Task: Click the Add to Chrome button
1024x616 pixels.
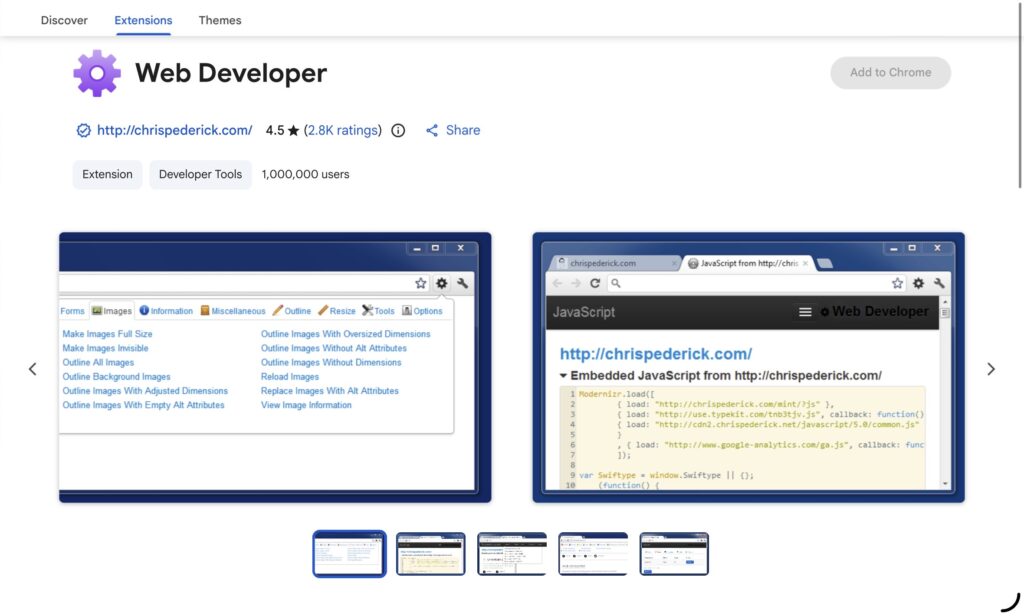Action: 890,73
